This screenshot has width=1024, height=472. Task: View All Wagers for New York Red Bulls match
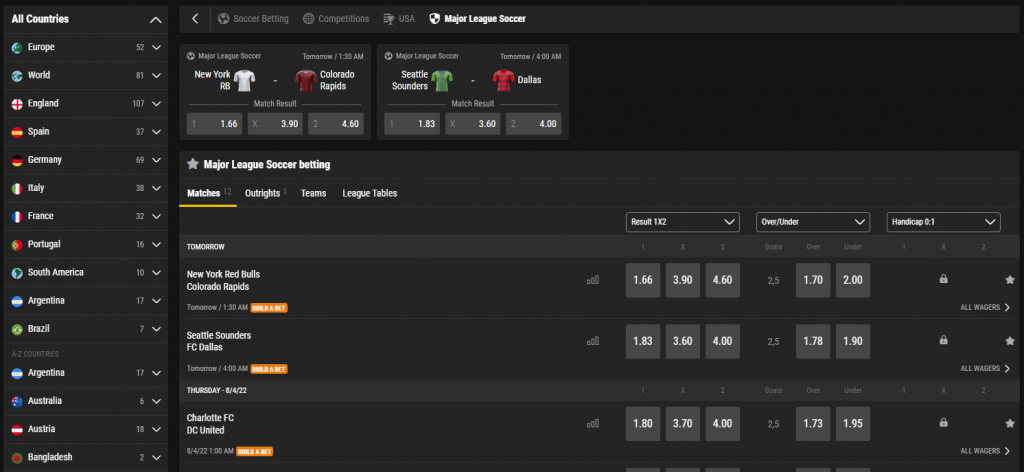(985, 307)
